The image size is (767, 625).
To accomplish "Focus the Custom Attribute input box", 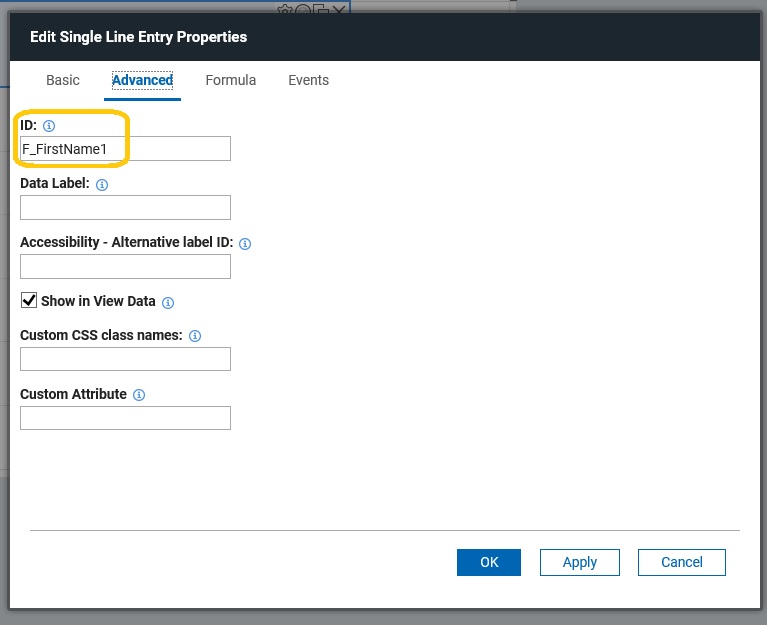I will [x=125, y=418].
